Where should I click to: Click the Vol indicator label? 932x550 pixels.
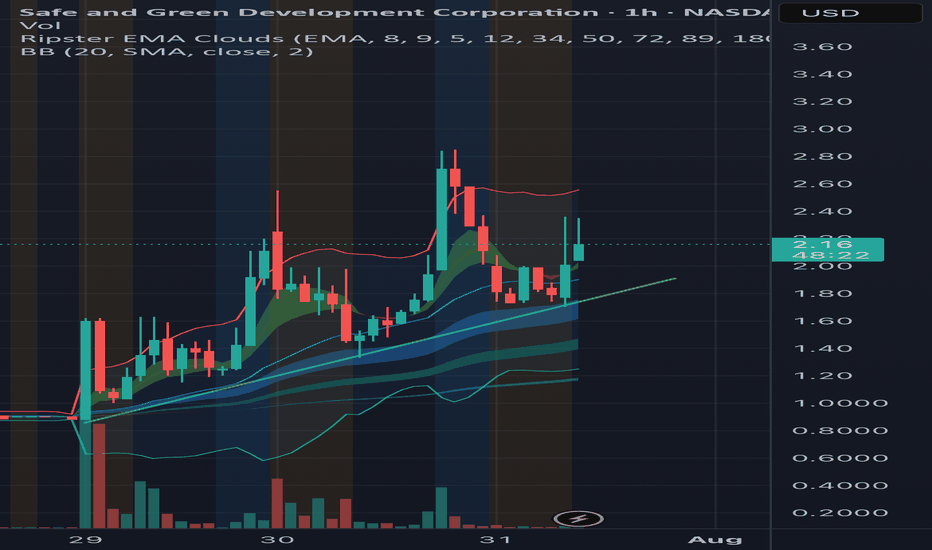40,26
